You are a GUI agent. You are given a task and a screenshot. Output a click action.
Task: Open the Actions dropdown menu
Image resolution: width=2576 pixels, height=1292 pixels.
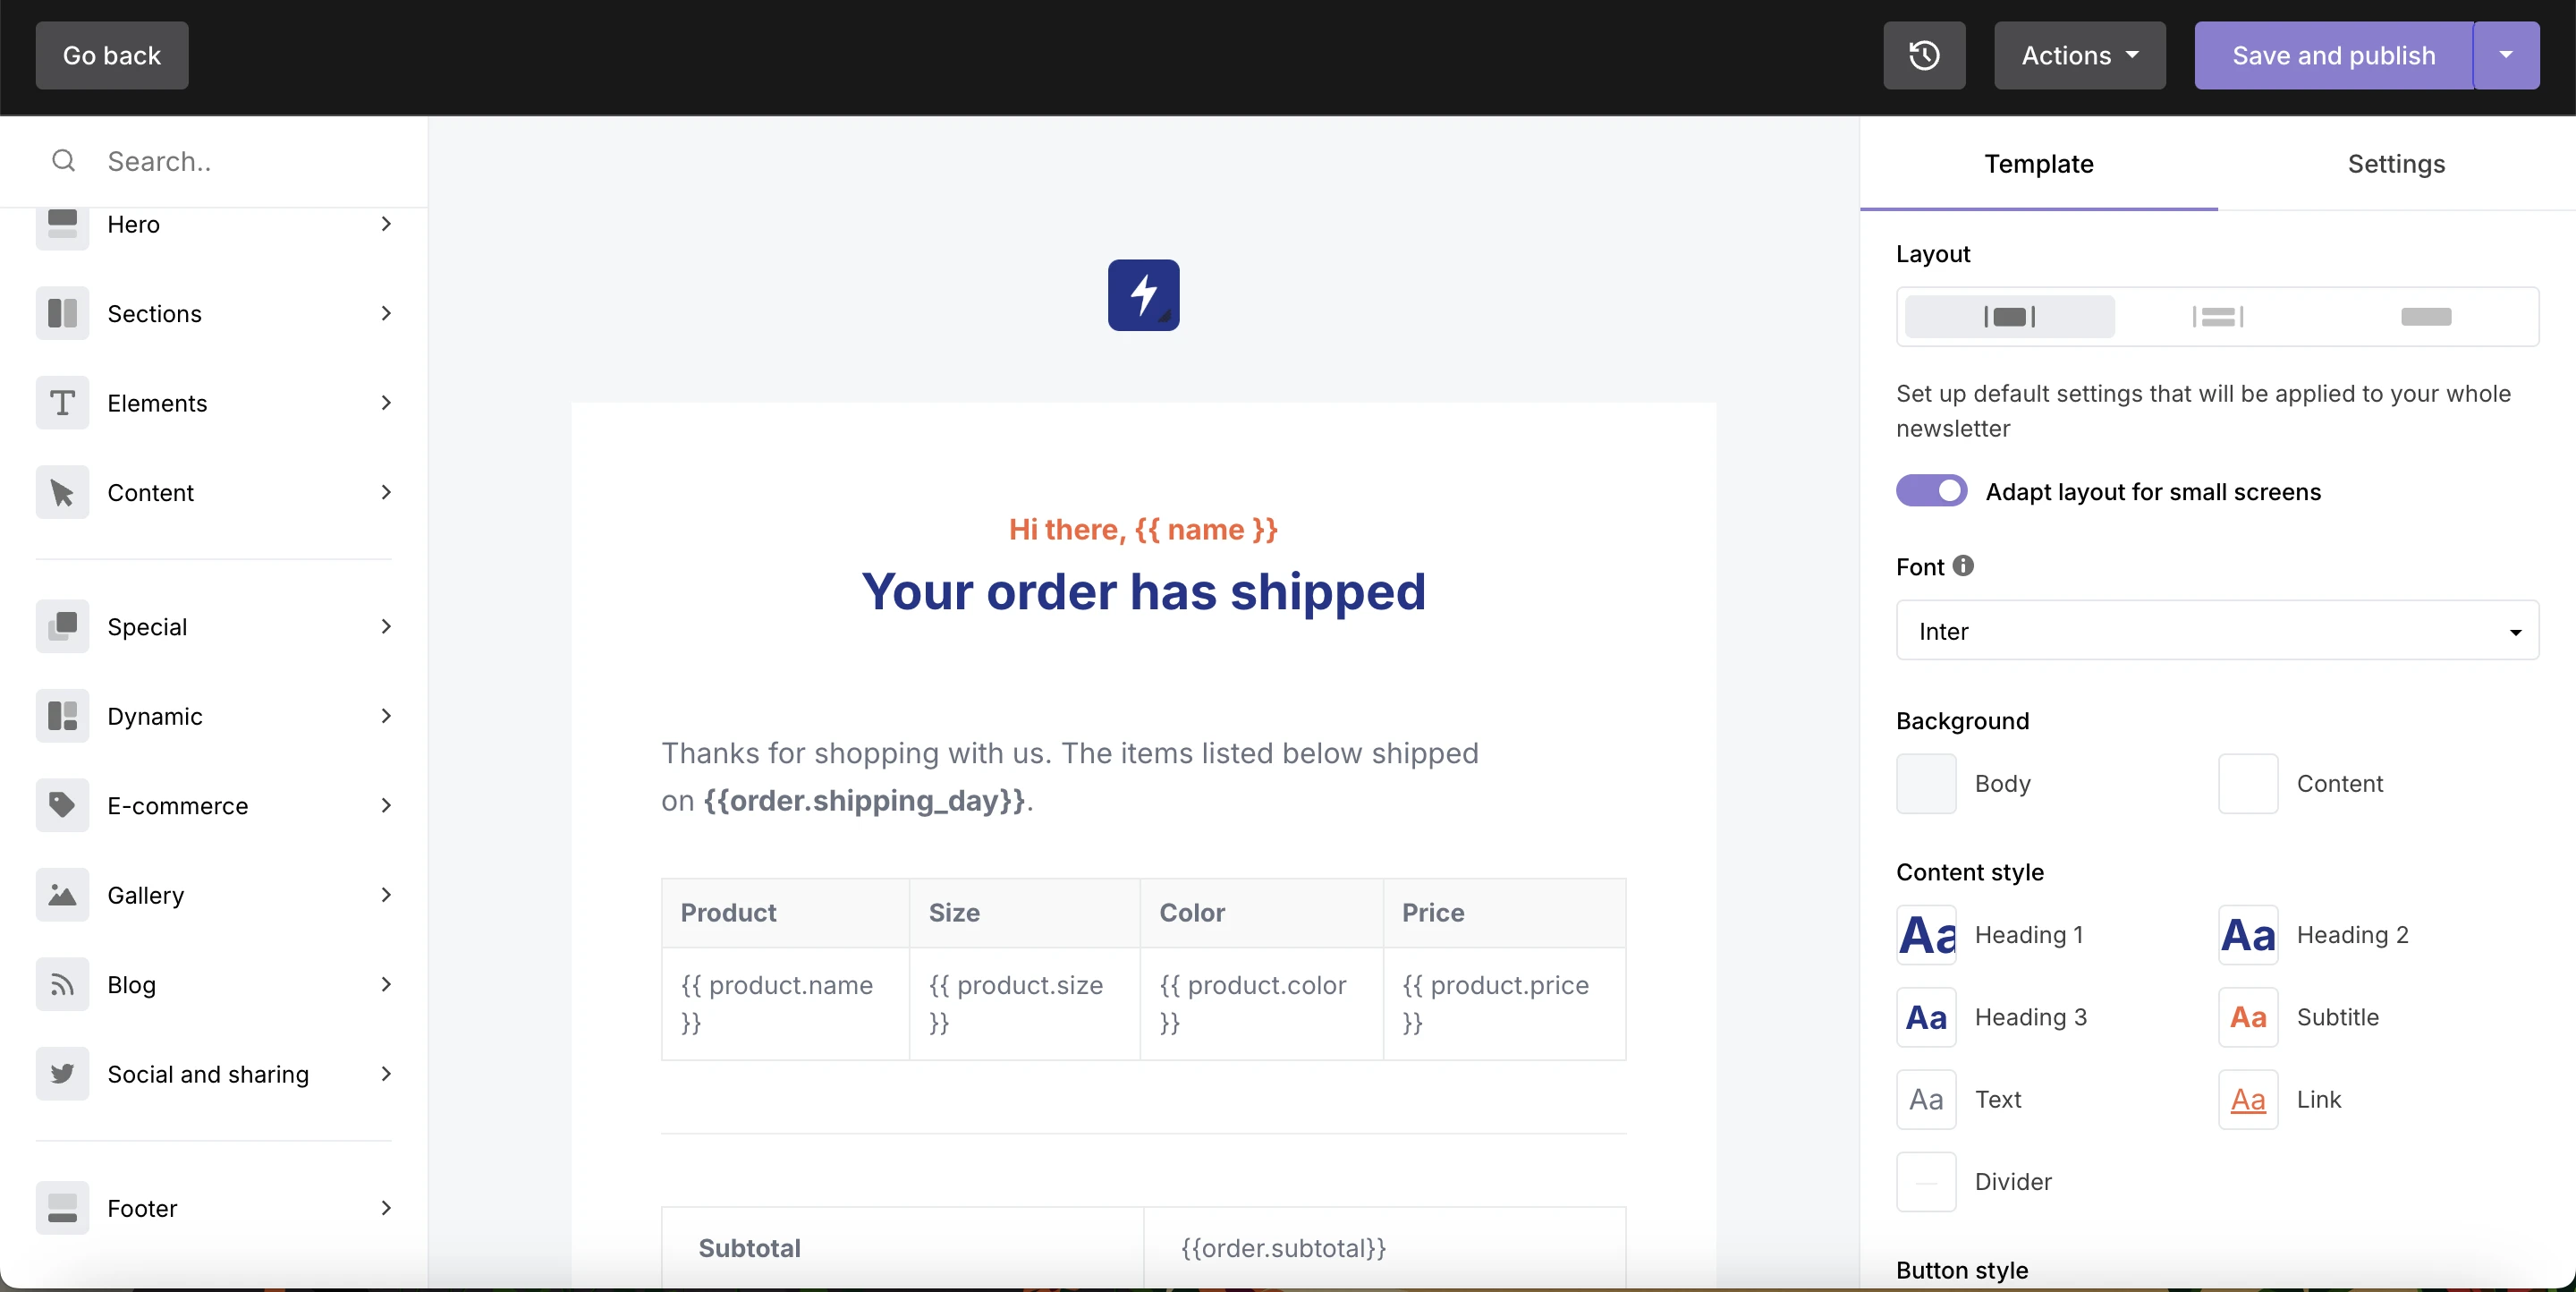2079,56
